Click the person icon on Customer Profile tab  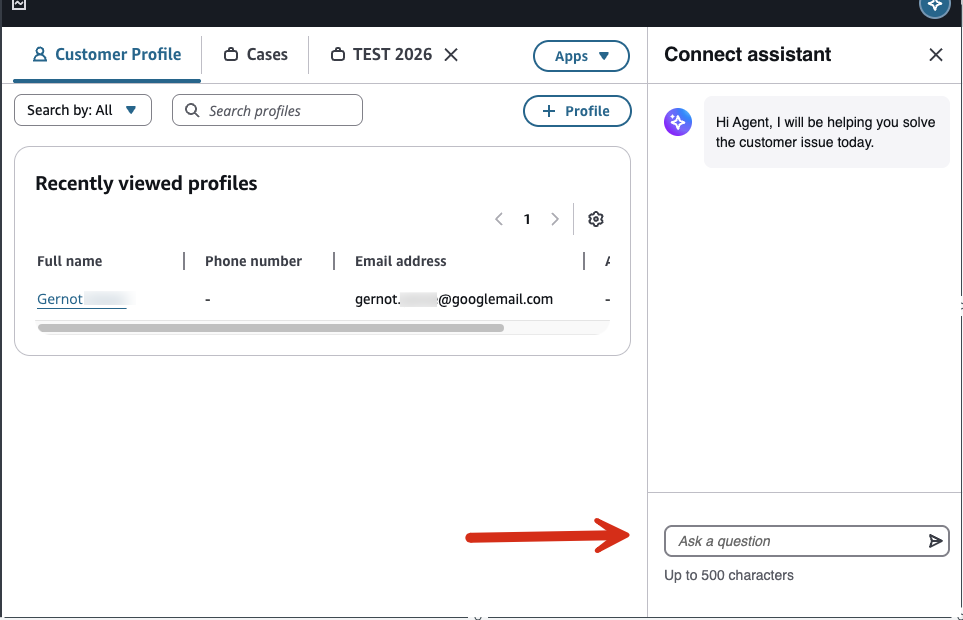(38, 54)
